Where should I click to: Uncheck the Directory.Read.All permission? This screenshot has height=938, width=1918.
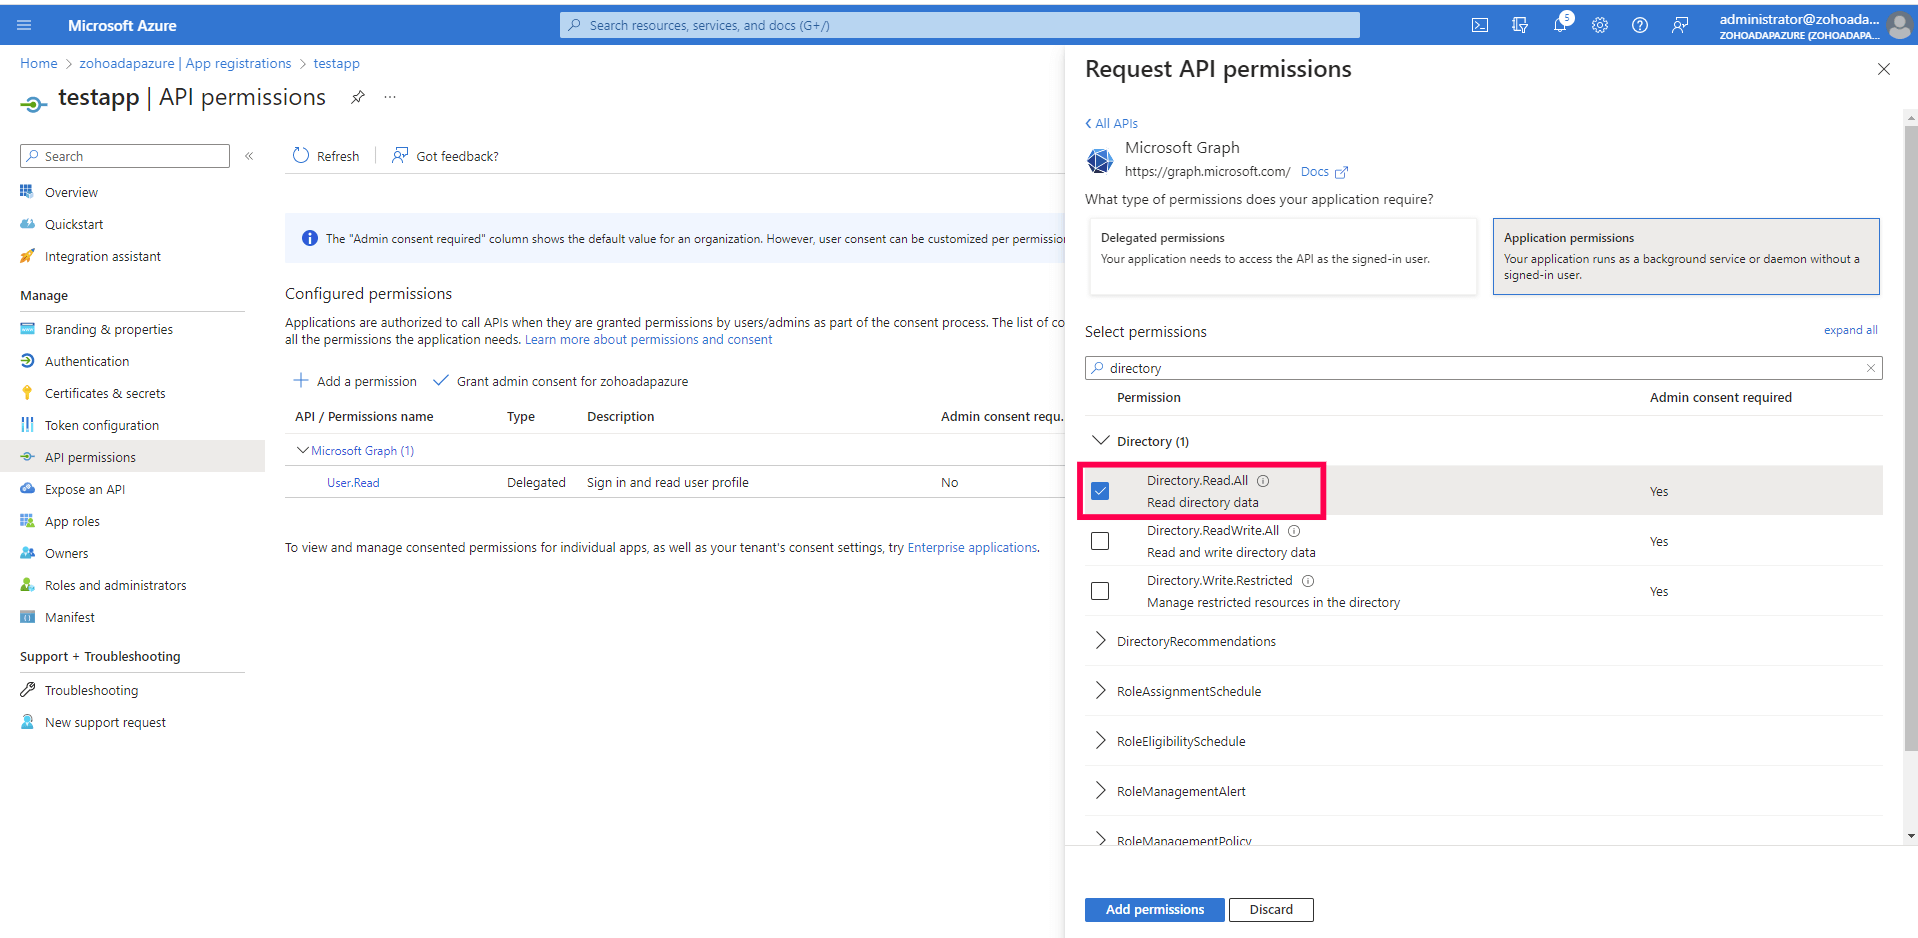[x=1100, y=490]
